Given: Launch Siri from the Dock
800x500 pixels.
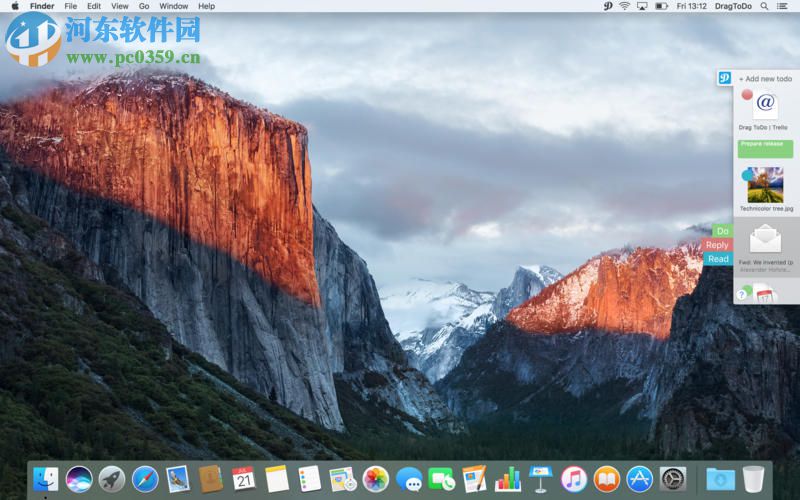Looking at the screenshot, I should 79,479.
